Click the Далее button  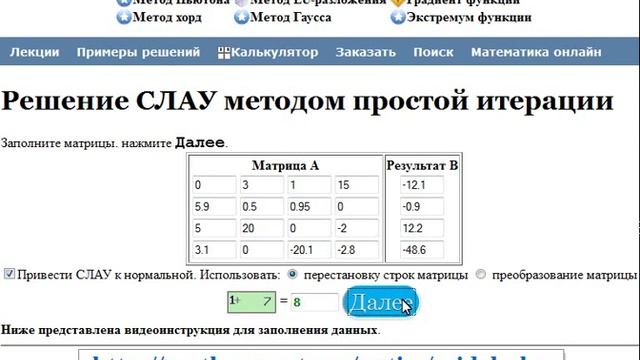[381, 302]
